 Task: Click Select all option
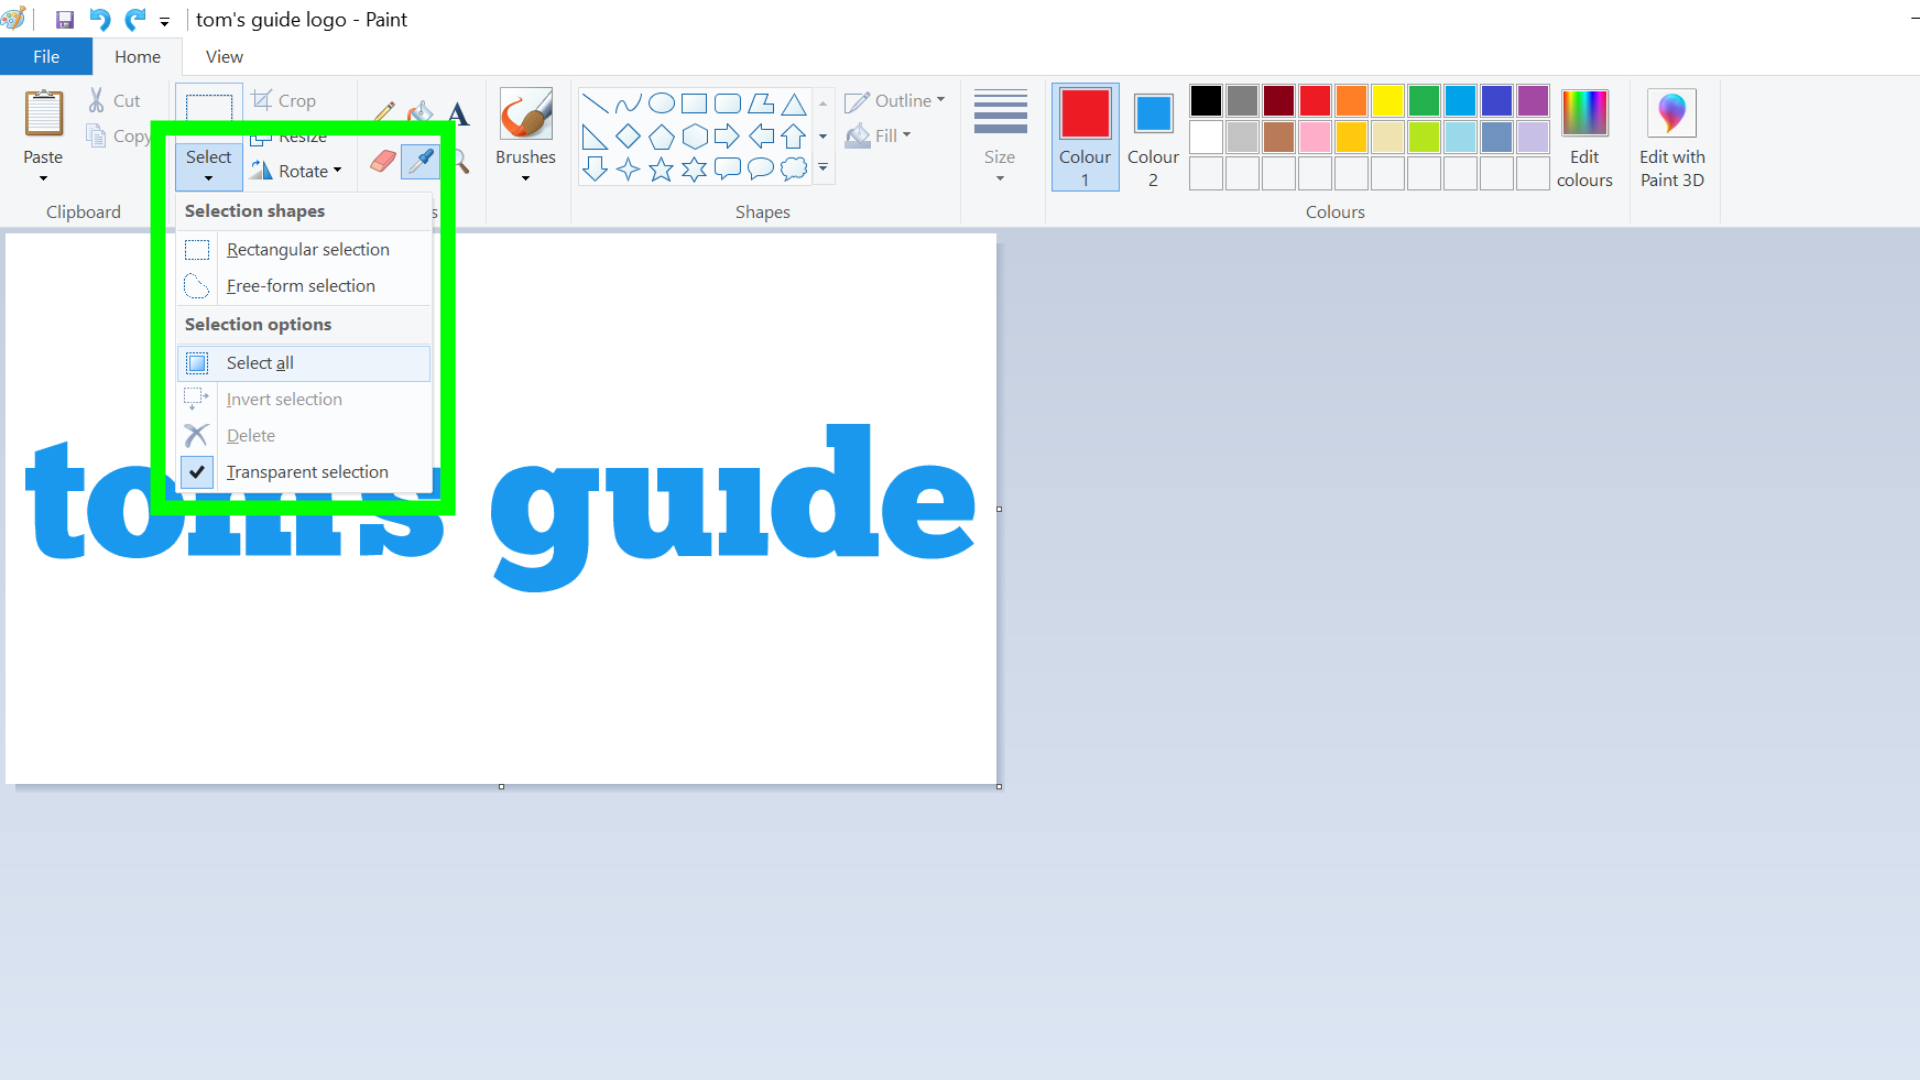click(x=260, y=361)
